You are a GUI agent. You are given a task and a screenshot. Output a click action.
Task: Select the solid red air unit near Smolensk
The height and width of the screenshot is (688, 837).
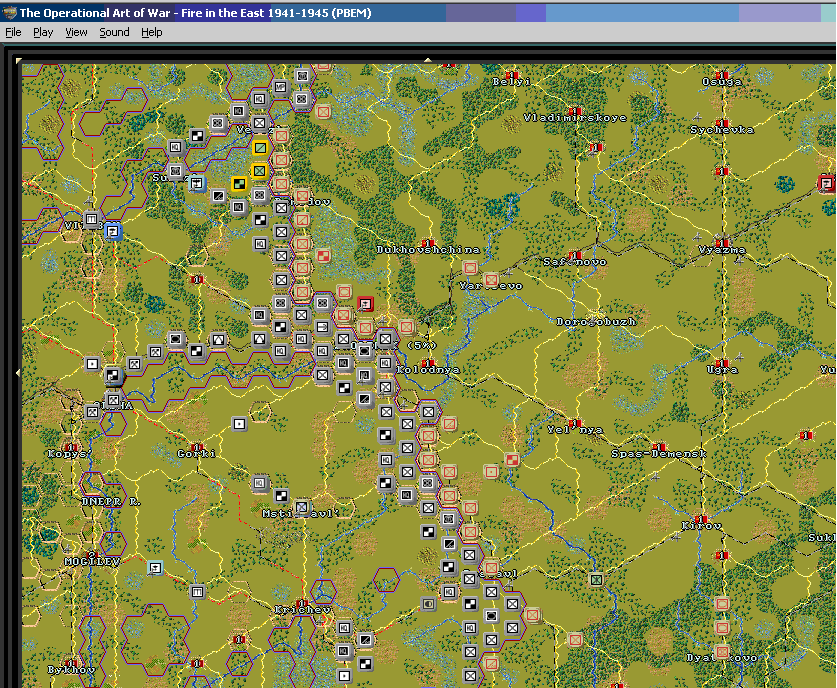point(365,304)
